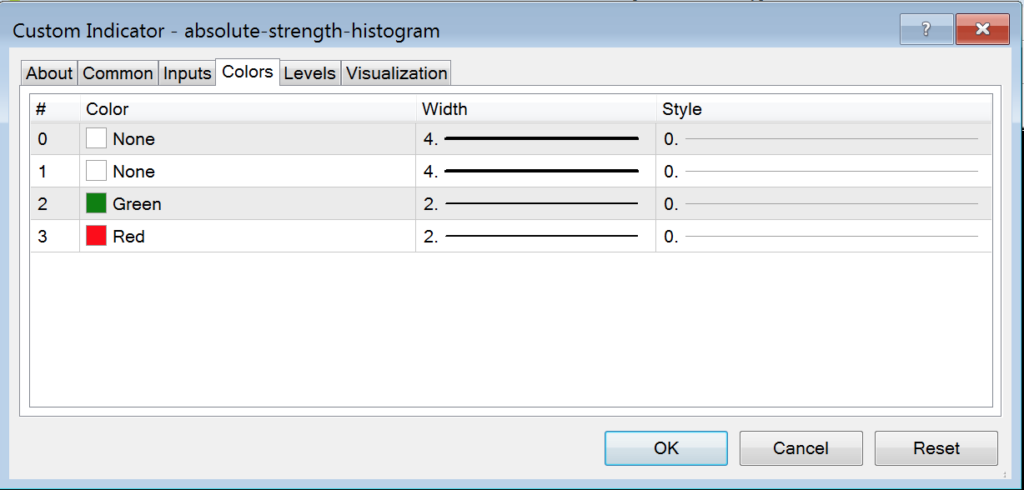Viewport: 1024px width, 490px height.
Task: Open the style selector for row 1
Action: point(822,172)
